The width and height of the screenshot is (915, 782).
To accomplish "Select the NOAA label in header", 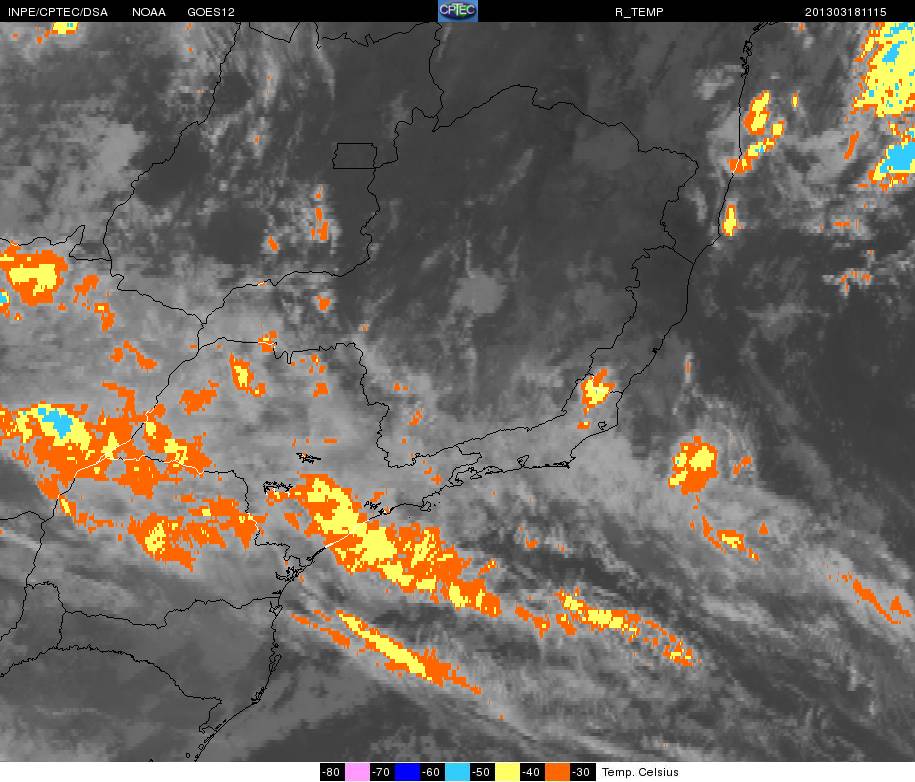I will point(149,12).
